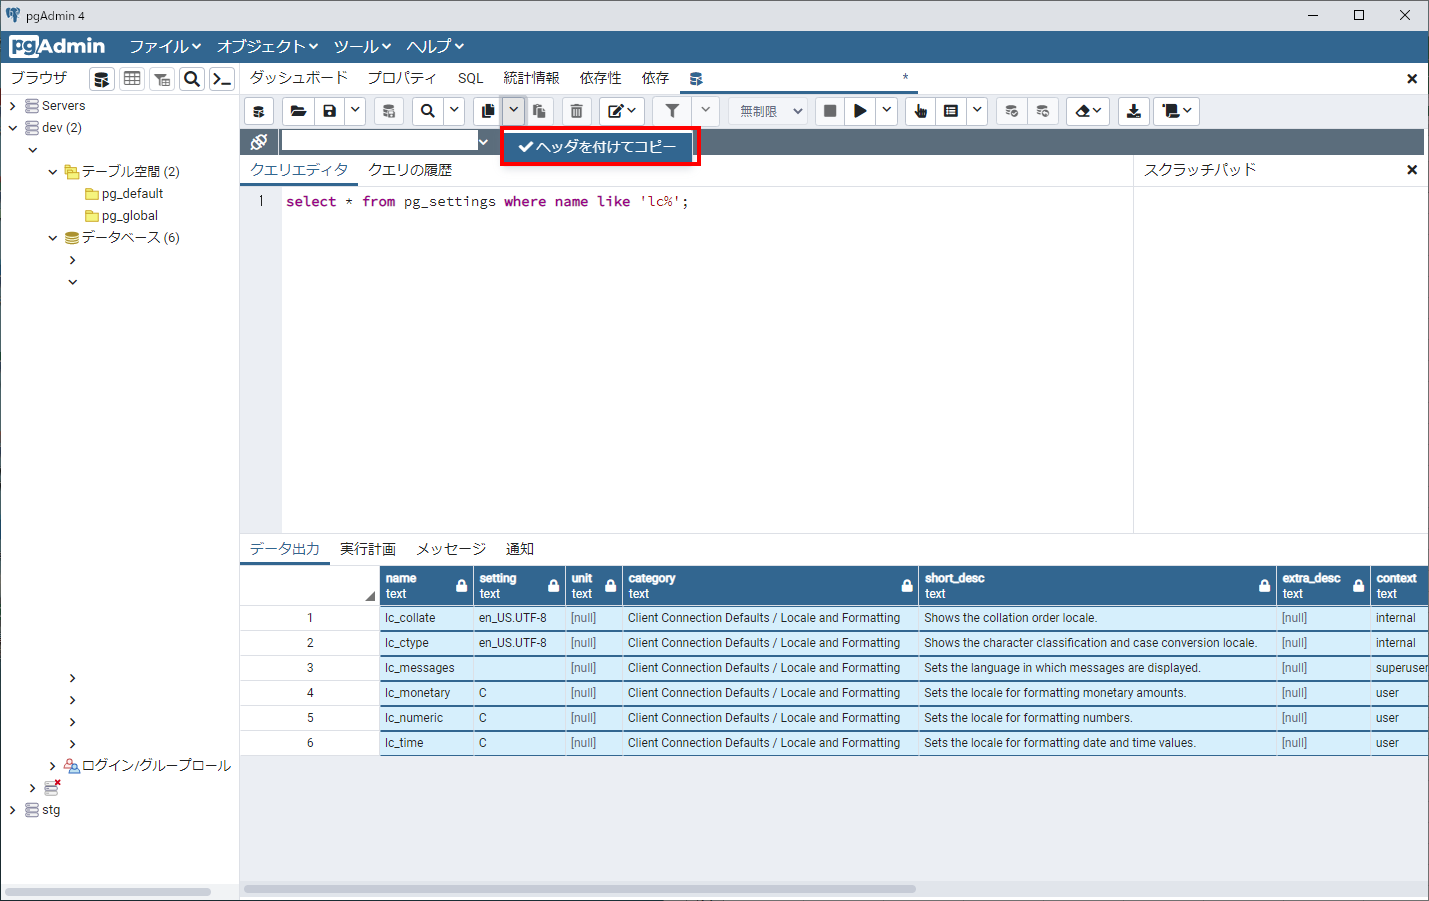Switch to the メッセージ tab

(450, 549)
